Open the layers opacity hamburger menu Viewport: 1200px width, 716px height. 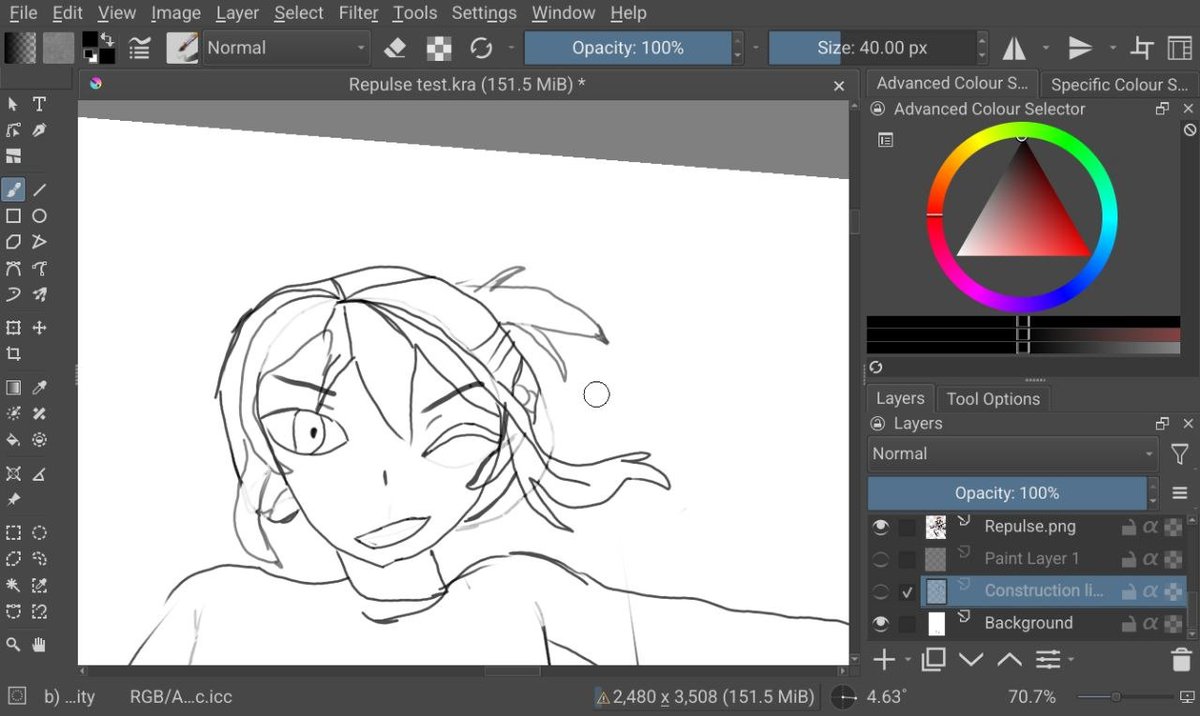point(1180,493)
